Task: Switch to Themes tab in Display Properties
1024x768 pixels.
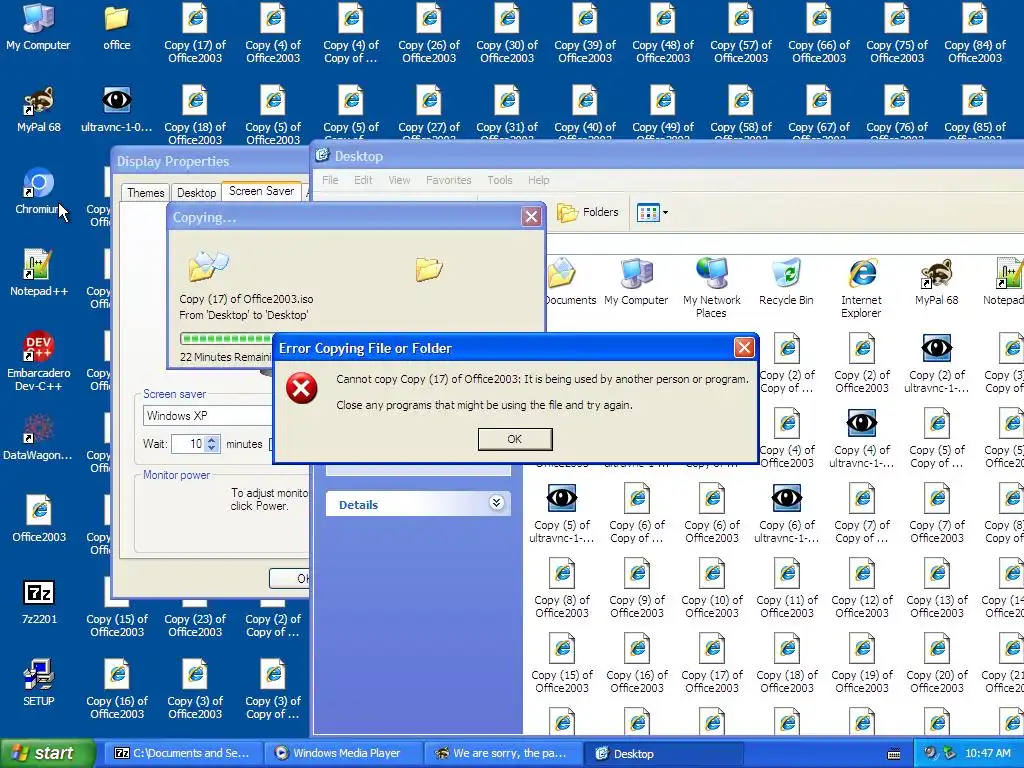Action: [146, 193]
